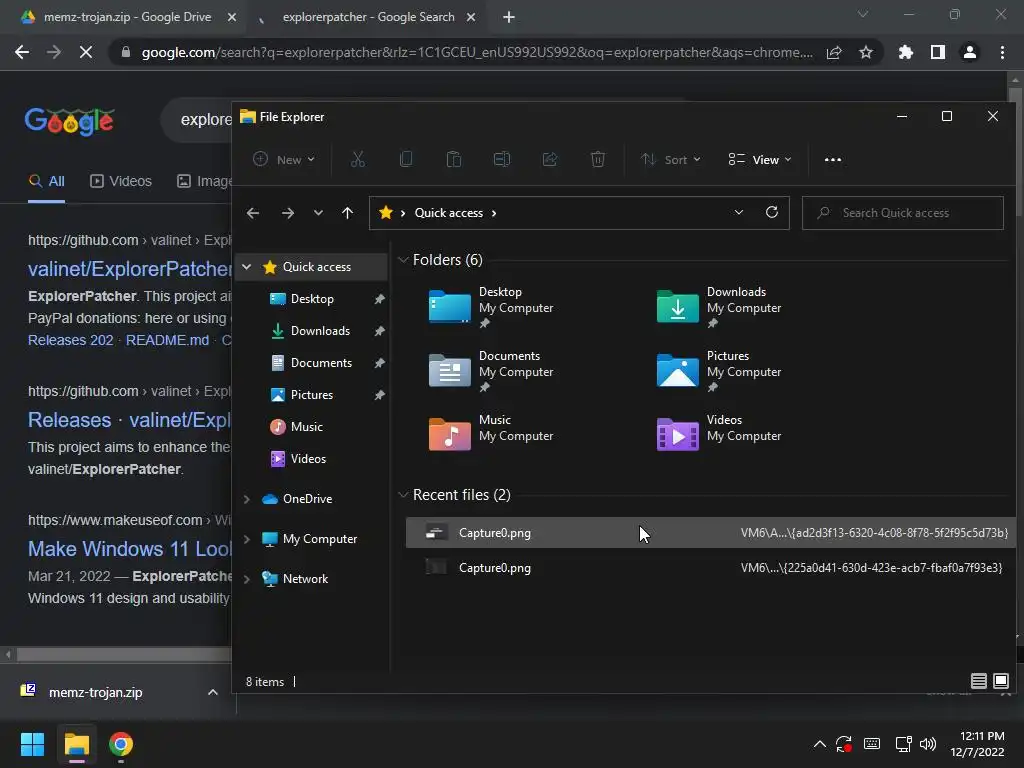Image resolution: width=1024 pixels, height=768 pixels.
Task: Collapse the Recent files (2) group
Action: coord(403,495)
